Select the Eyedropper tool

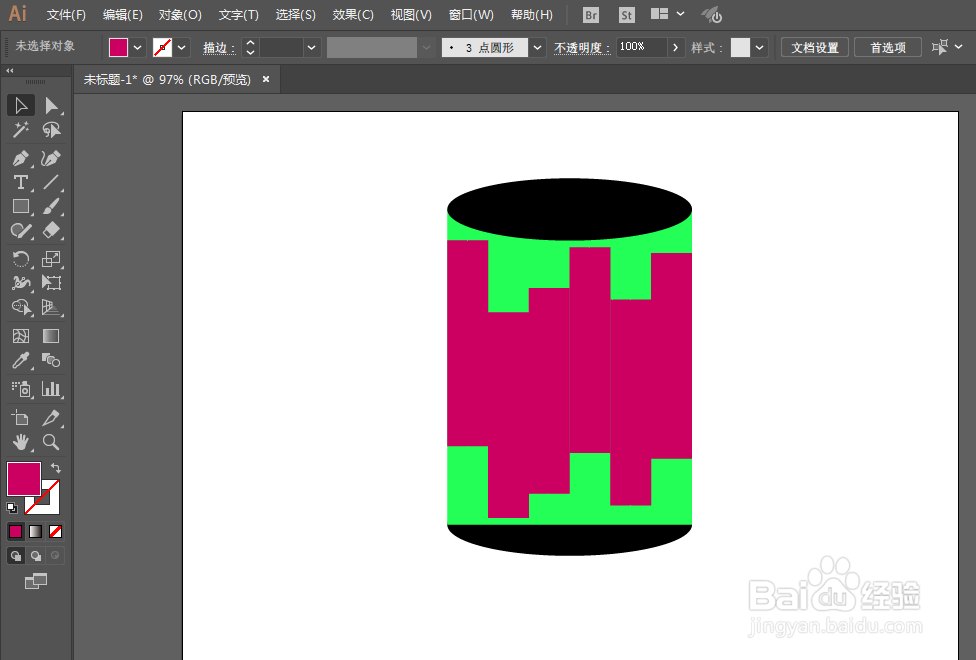(20, 361)
